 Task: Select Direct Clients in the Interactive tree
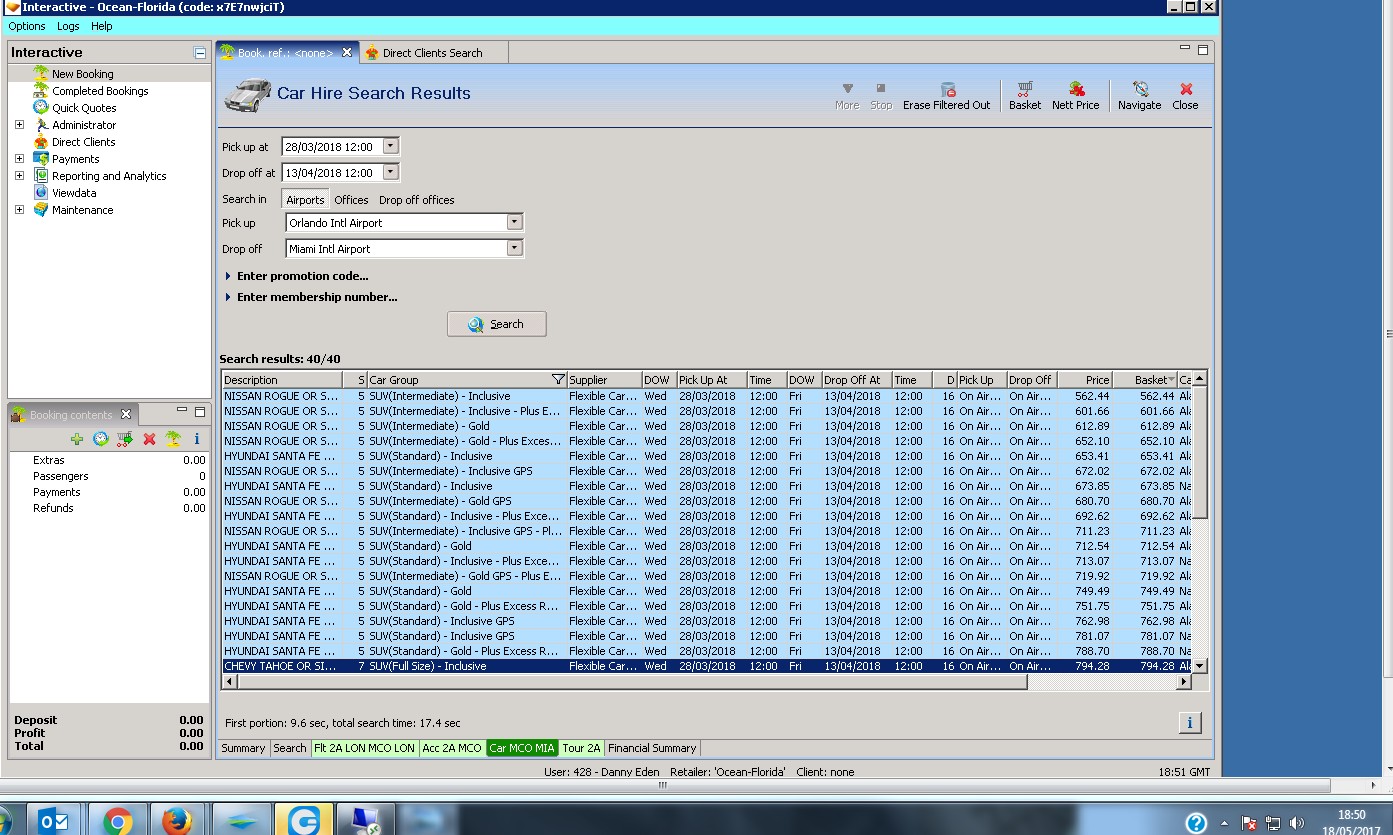point(83,142)
